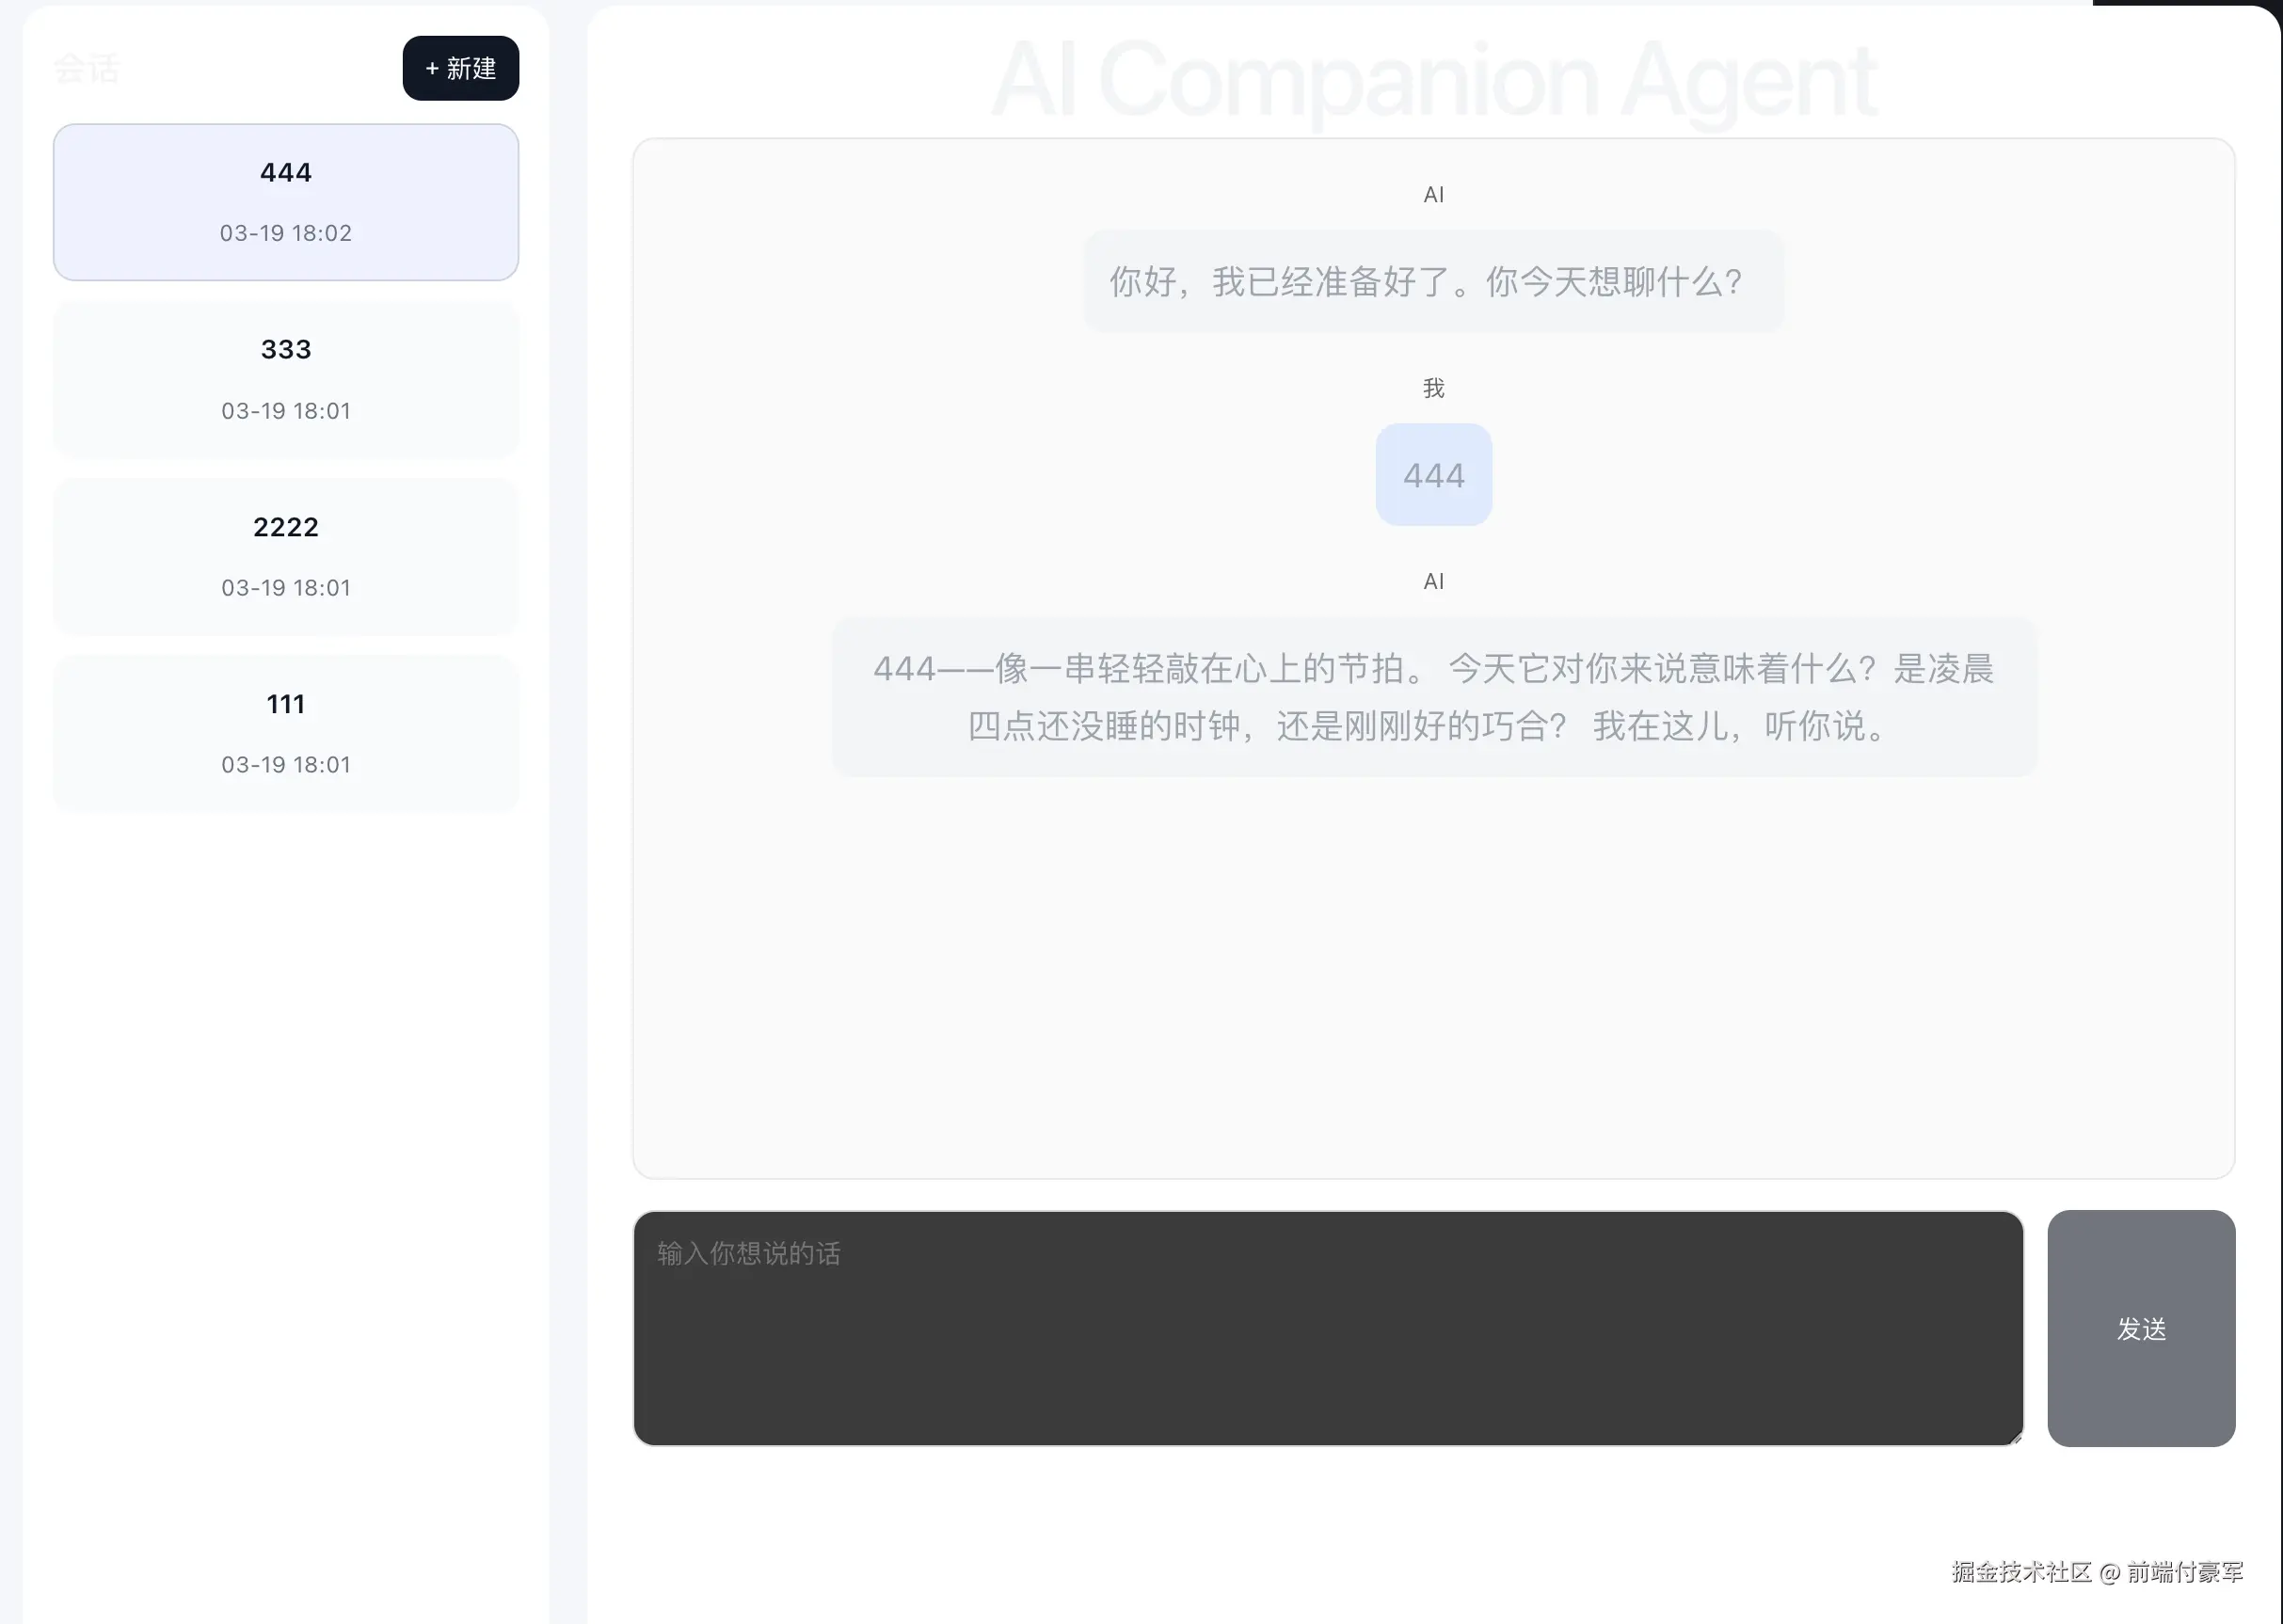Click the AI reply about 444 节拍
The image size is (2283, 1624).
click(x=1433, y=697)
